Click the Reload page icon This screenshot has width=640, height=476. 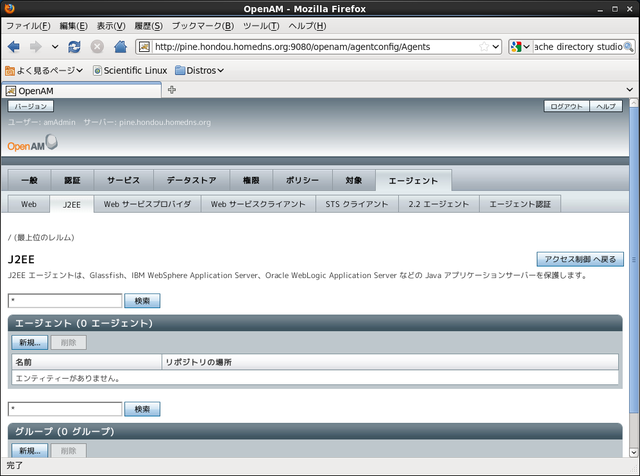[75, 47]
